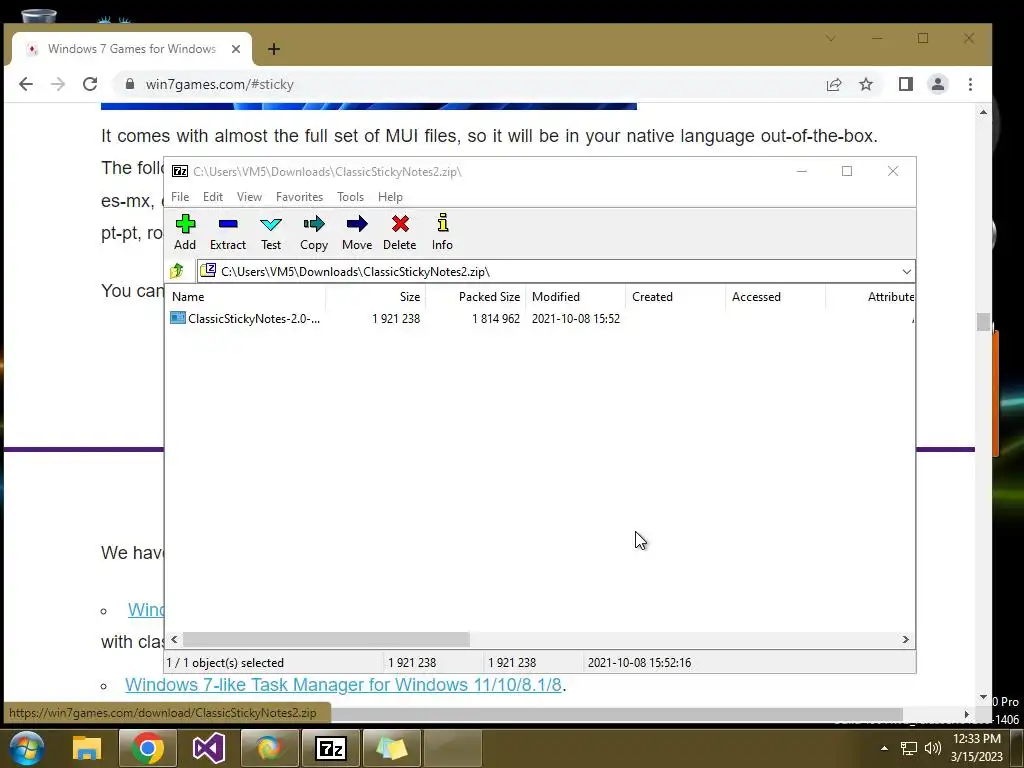This screenshot has width=1024, height=768.
Task: Show hidden tray icons arrow
Action: click(884, 748)
